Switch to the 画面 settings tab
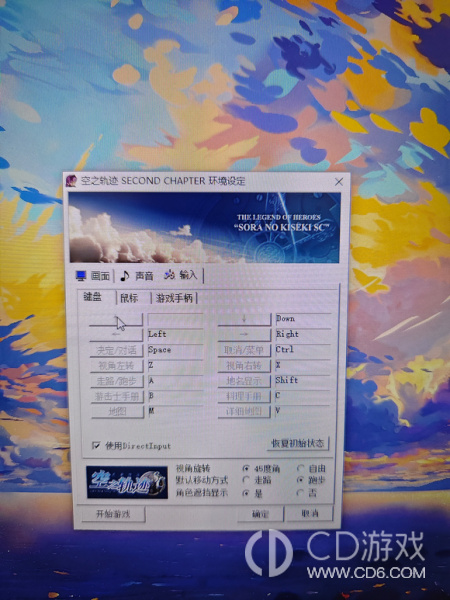450x600 pixels. coord(93,276)
